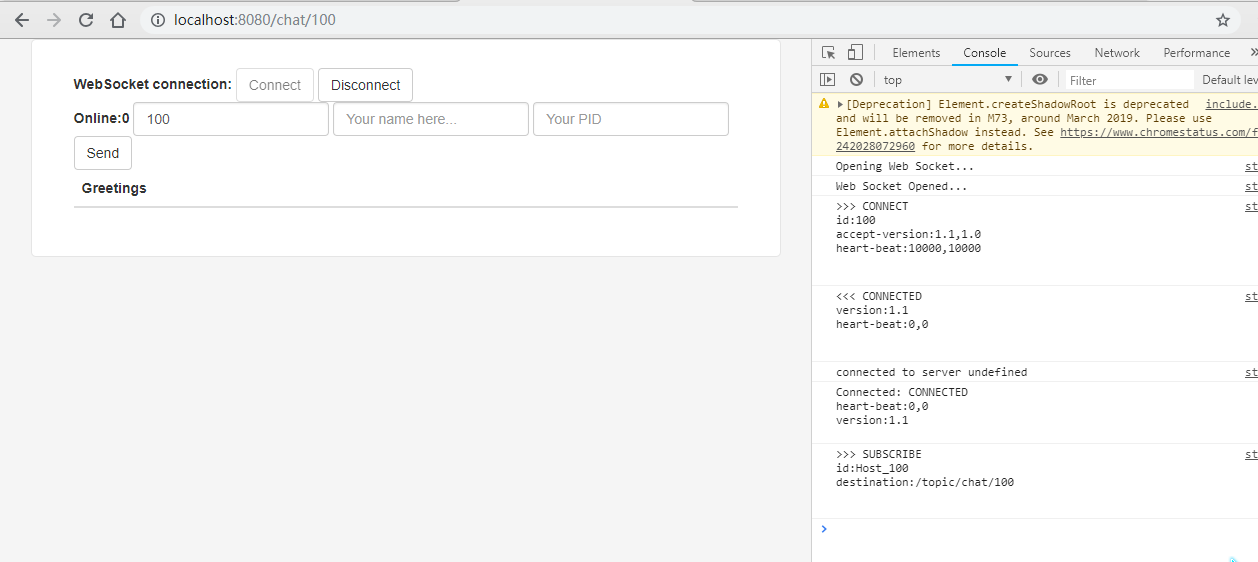Click the console prompt input line
The height and width of the screenshot is (562, 1258).
pos(1040,529)
